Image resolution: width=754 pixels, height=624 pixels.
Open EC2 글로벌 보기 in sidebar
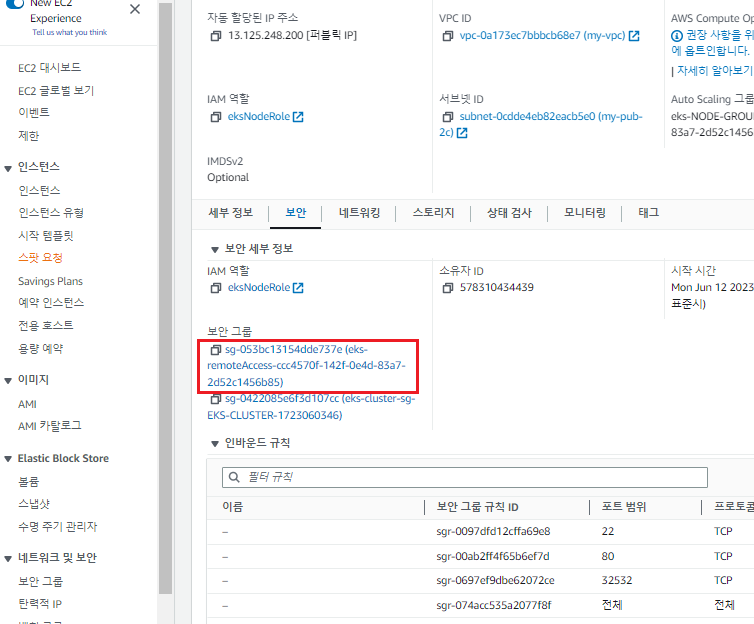coord(56,91)
